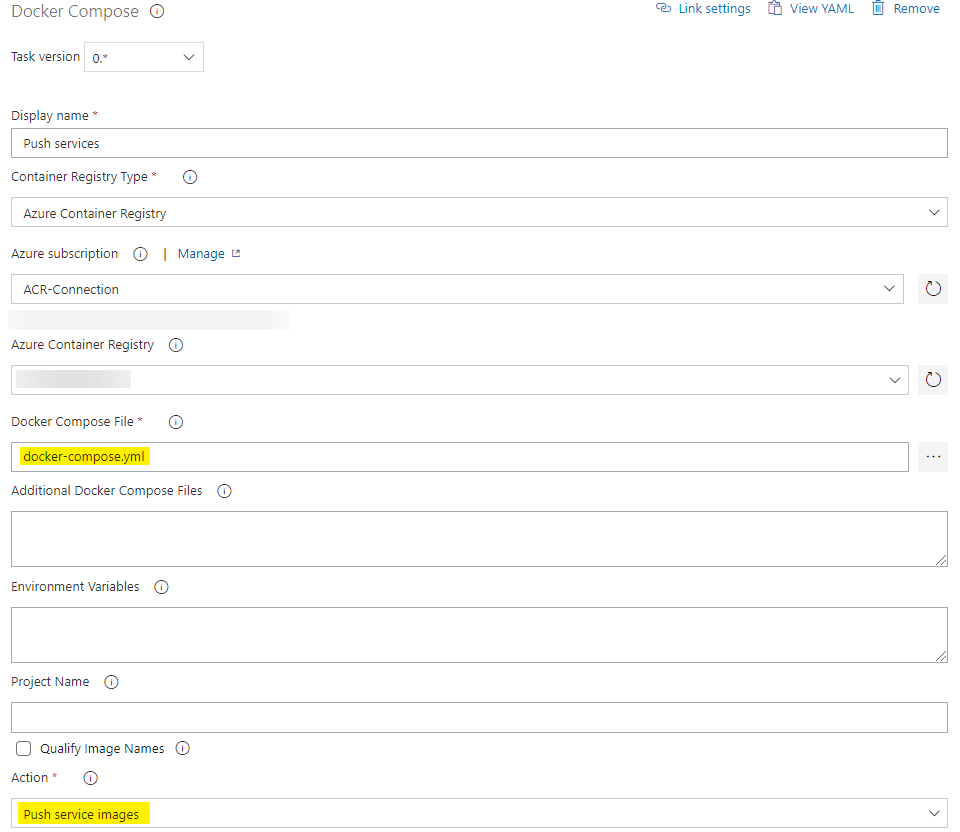The image size is (960, 832).
Task: Show info for Azure Container Registry
Action: (176, 345)
